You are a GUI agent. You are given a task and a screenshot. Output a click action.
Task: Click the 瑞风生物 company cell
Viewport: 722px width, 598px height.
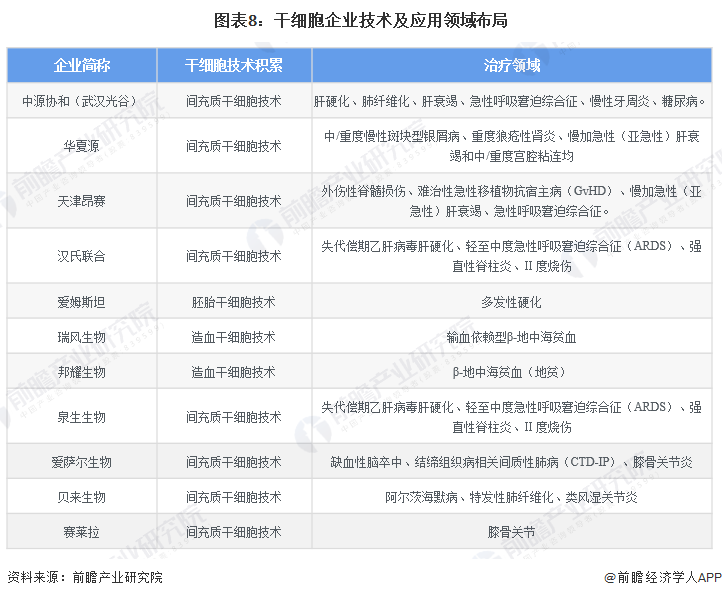coord(82,337)
